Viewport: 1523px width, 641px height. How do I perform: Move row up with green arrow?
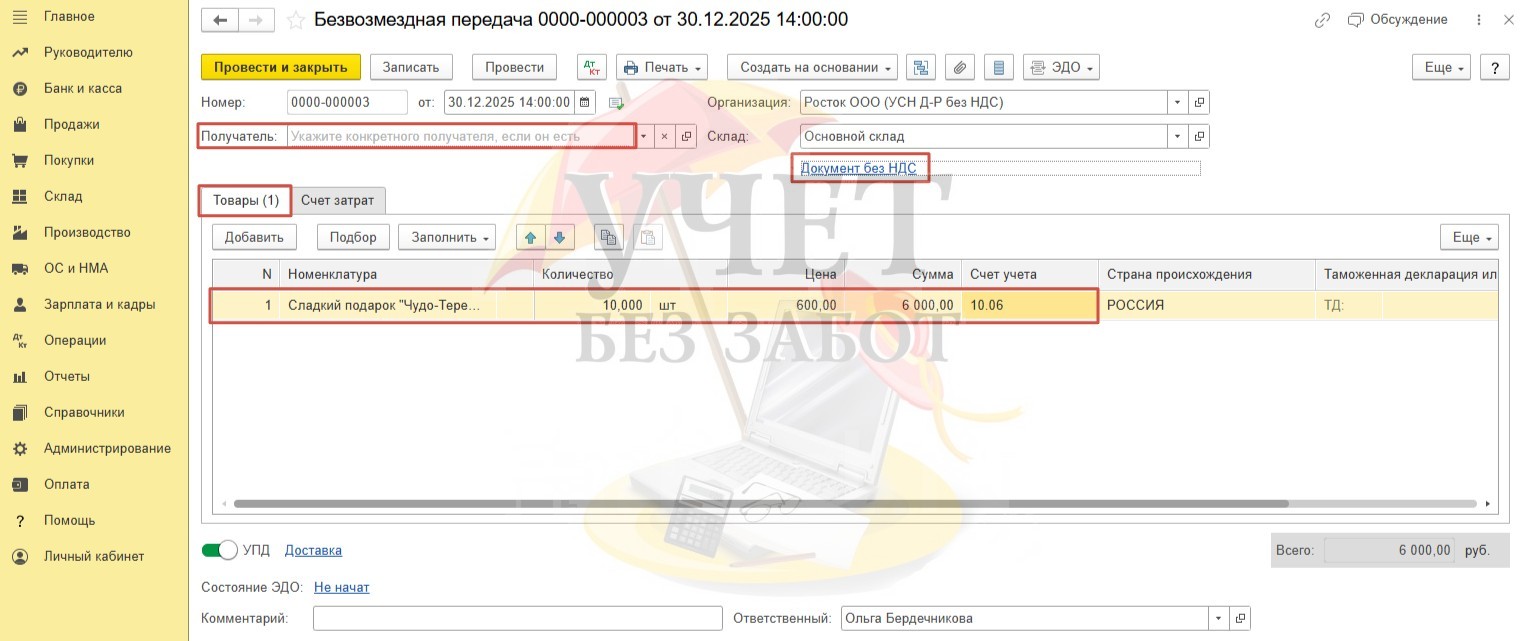[x=530, y=237]
